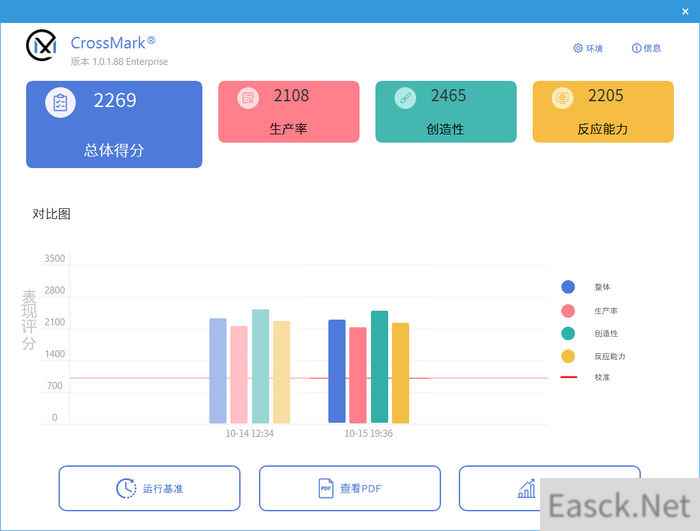Select the overall score 2269 card
Image resolution: width=700 pixels, height=531 pixels.
114,124
